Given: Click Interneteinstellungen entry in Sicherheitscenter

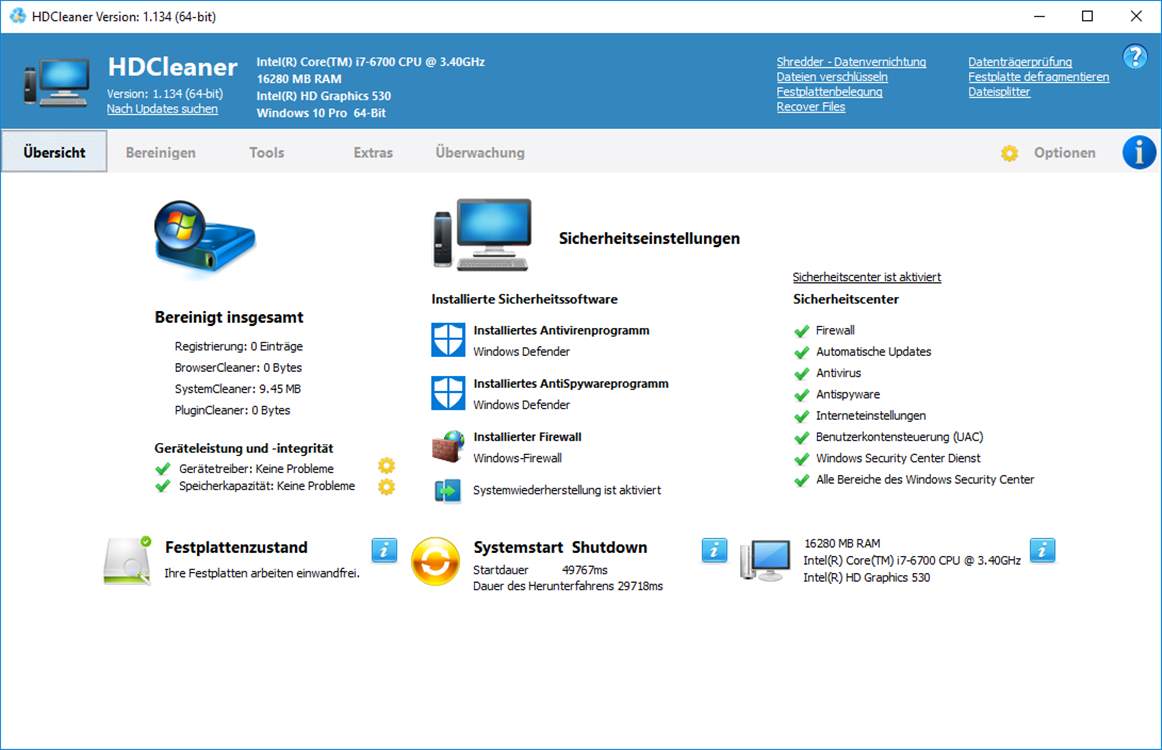Looking at the screenshot, I should pos(871,416).
